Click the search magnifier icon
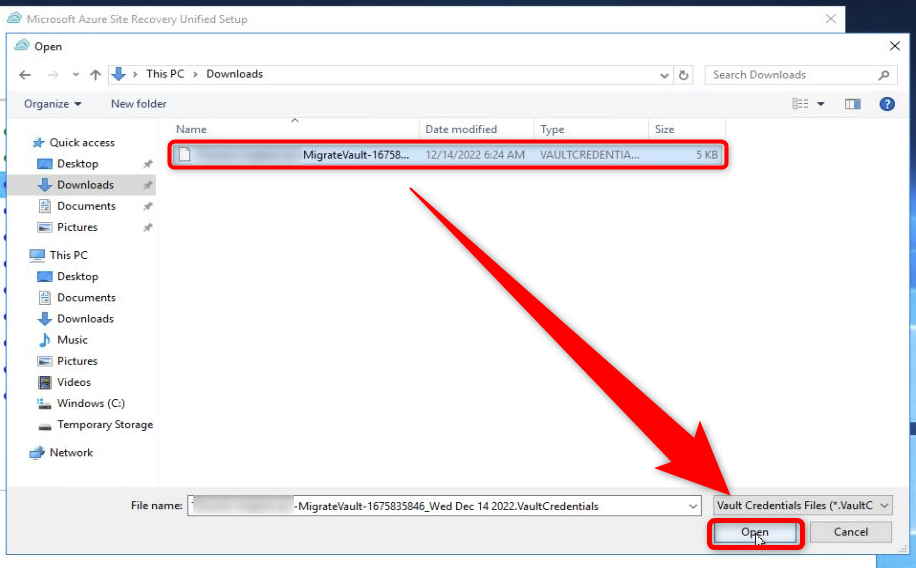 pos(883,75)
